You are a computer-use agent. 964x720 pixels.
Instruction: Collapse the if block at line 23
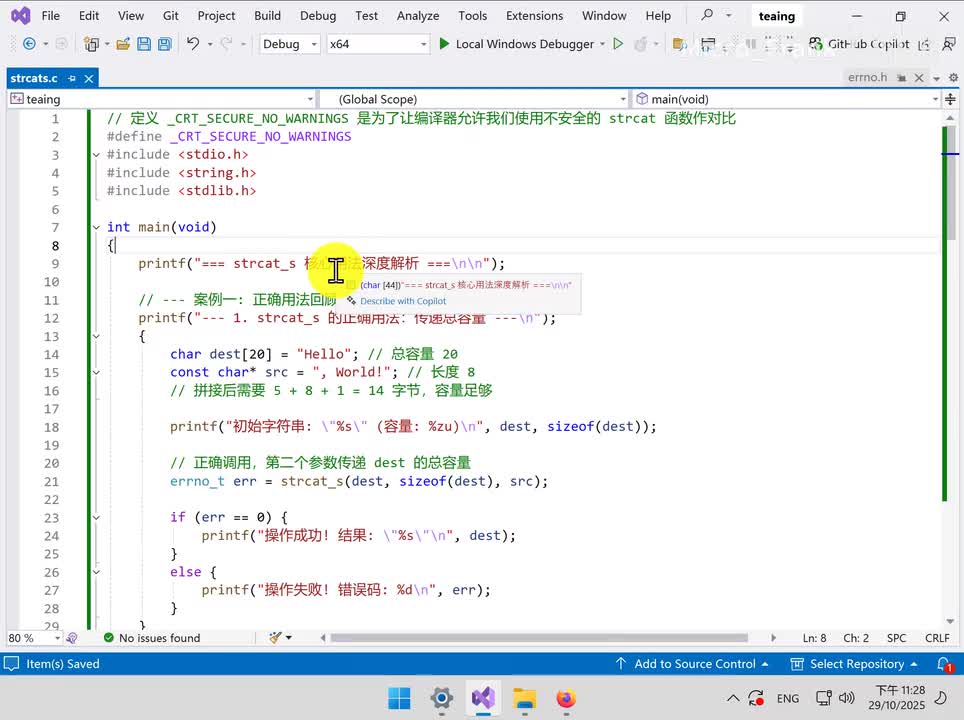(x=96, y=517)
